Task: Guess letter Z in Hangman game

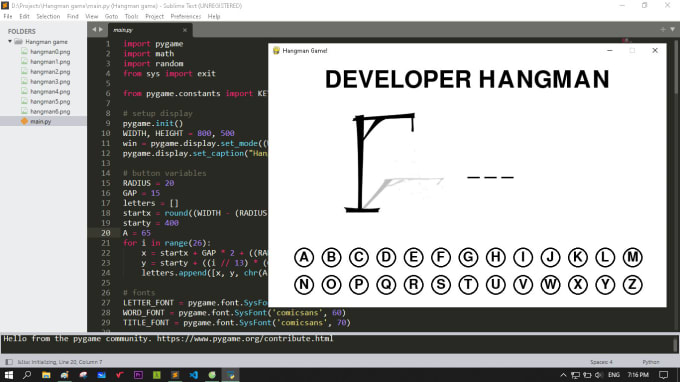Action: click(632, 285)
